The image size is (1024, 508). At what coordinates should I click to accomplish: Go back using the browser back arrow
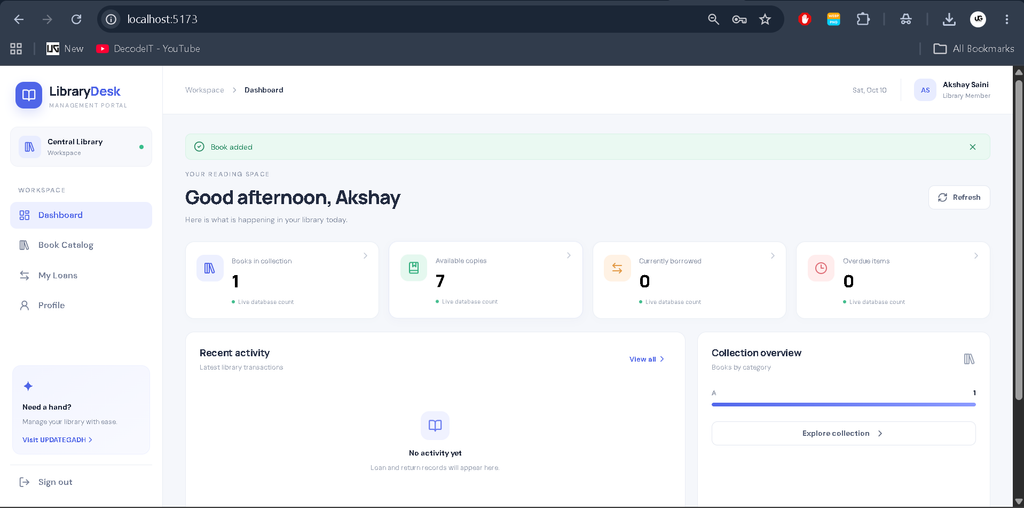(x=19, y=20)
